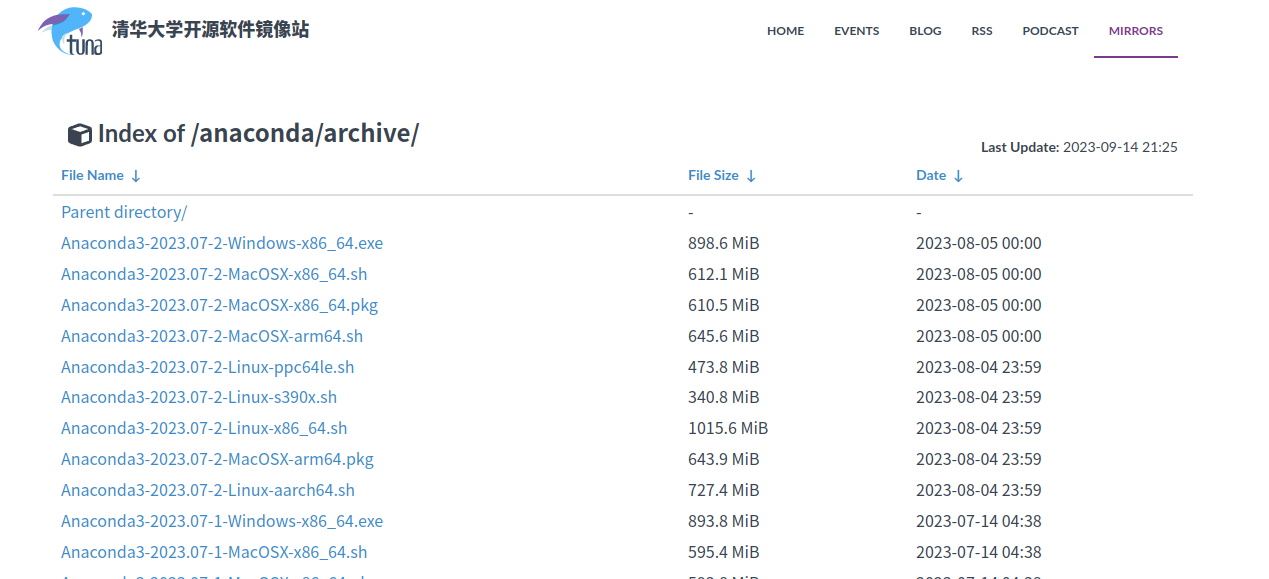Download Anaconda3-2023.07-2-MacOSX-arm64.pkg

[x=217, y=459]
